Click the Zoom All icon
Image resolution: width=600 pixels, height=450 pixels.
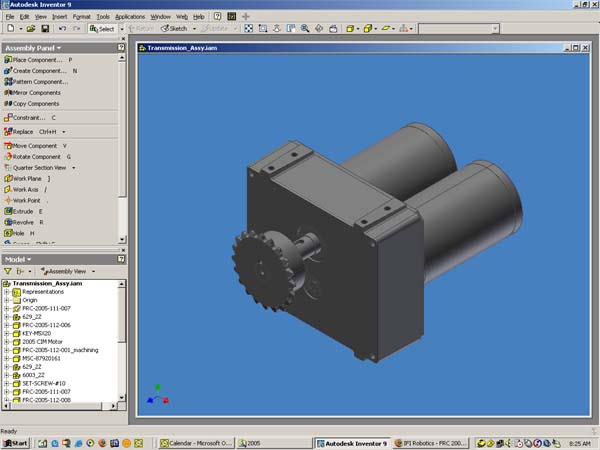249,28
